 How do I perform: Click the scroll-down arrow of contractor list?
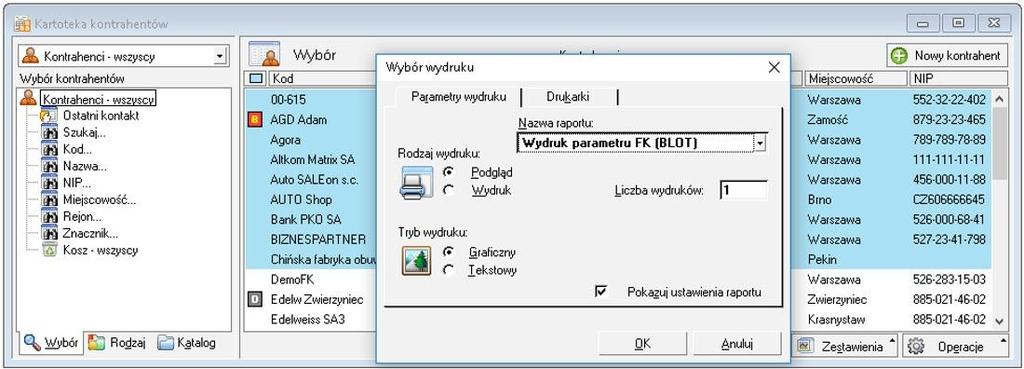pyautogui.click(x=999, y=320)
